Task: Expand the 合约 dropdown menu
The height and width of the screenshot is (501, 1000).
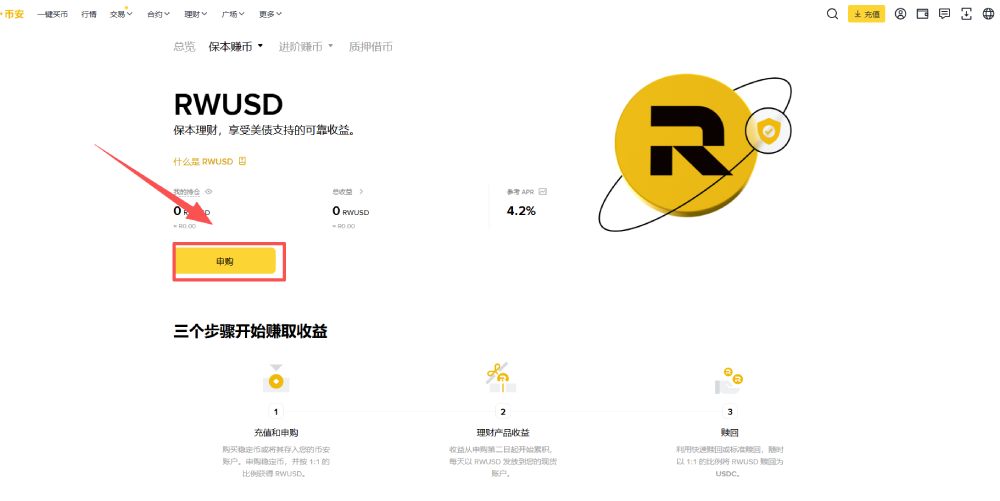Action: tap(159, 15)
